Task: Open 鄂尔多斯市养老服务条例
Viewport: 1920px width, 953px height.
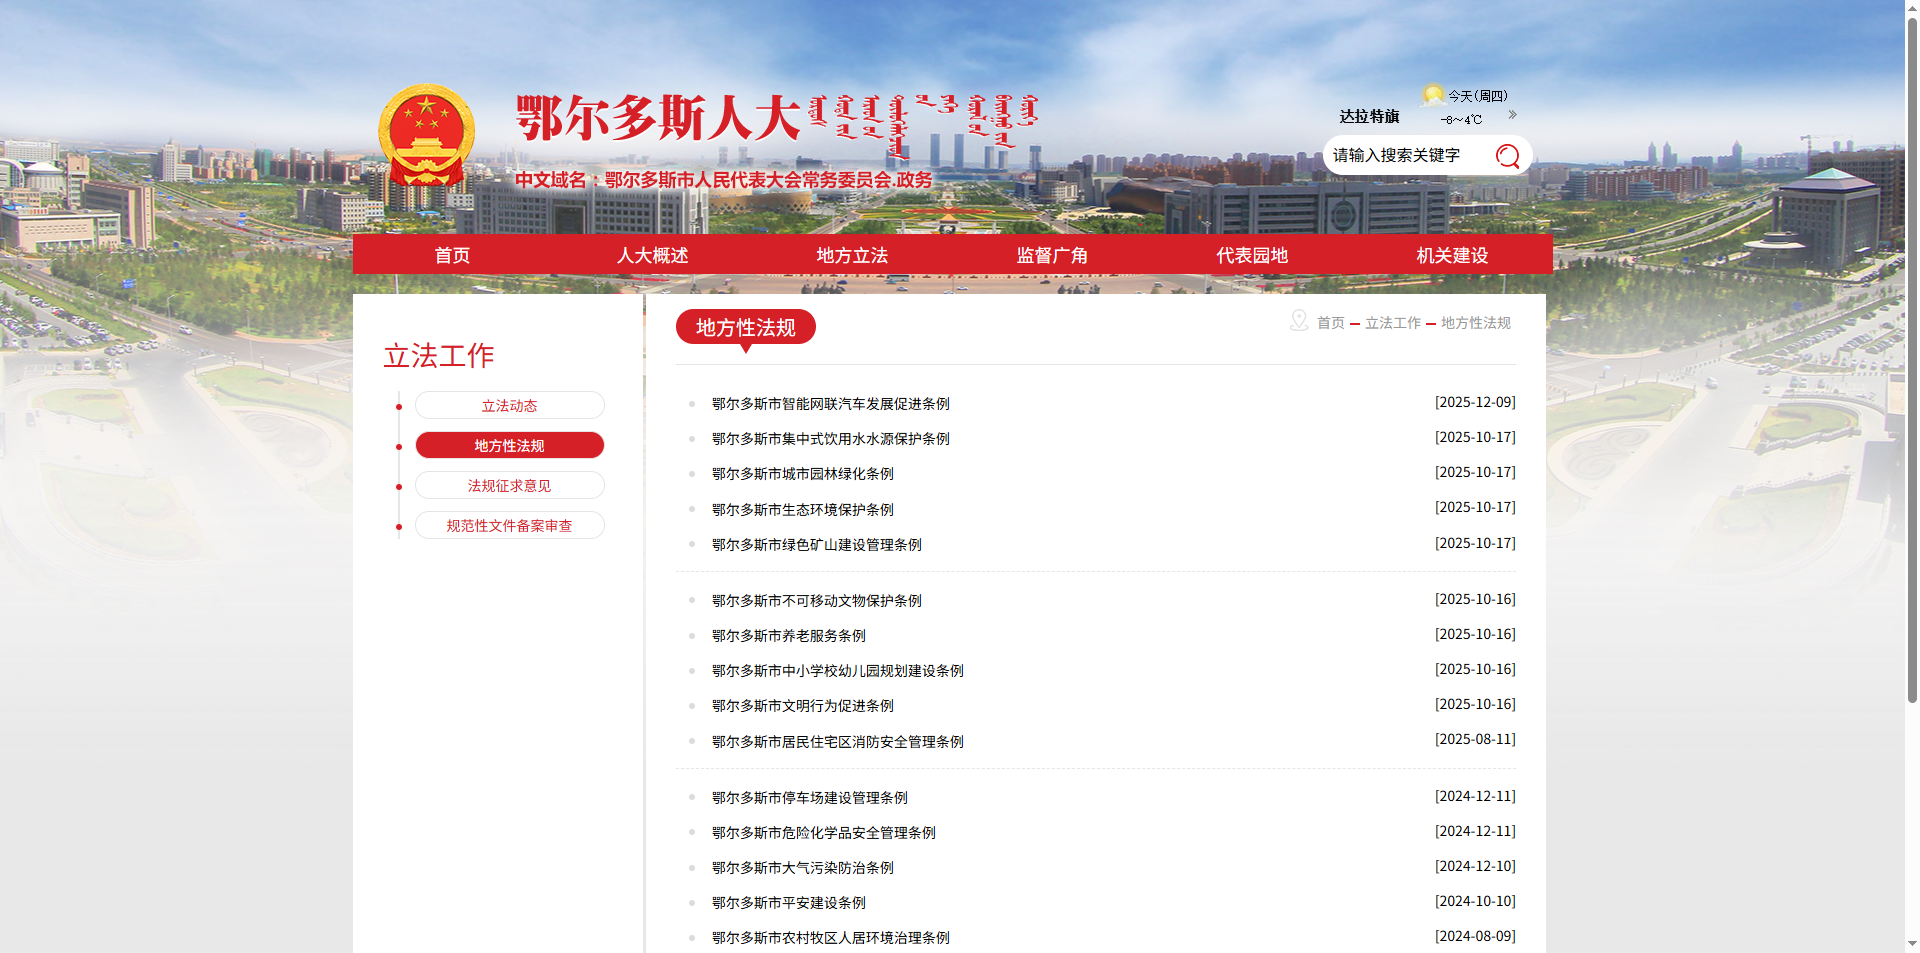Action: (x=789, y=636)
